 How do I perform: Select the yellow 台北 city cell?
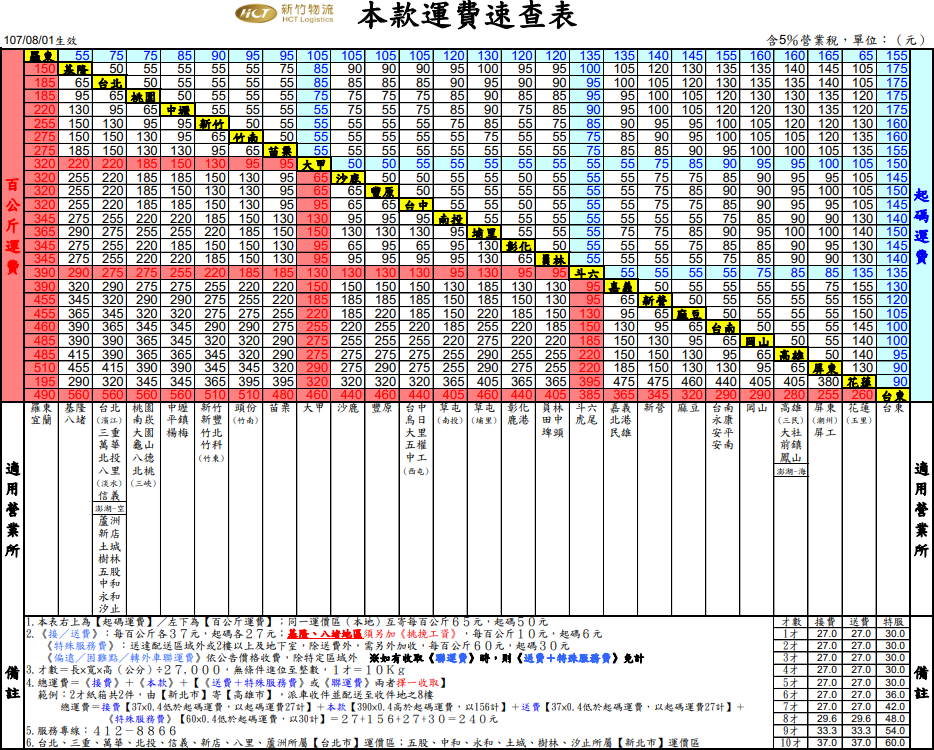point(111,83)
